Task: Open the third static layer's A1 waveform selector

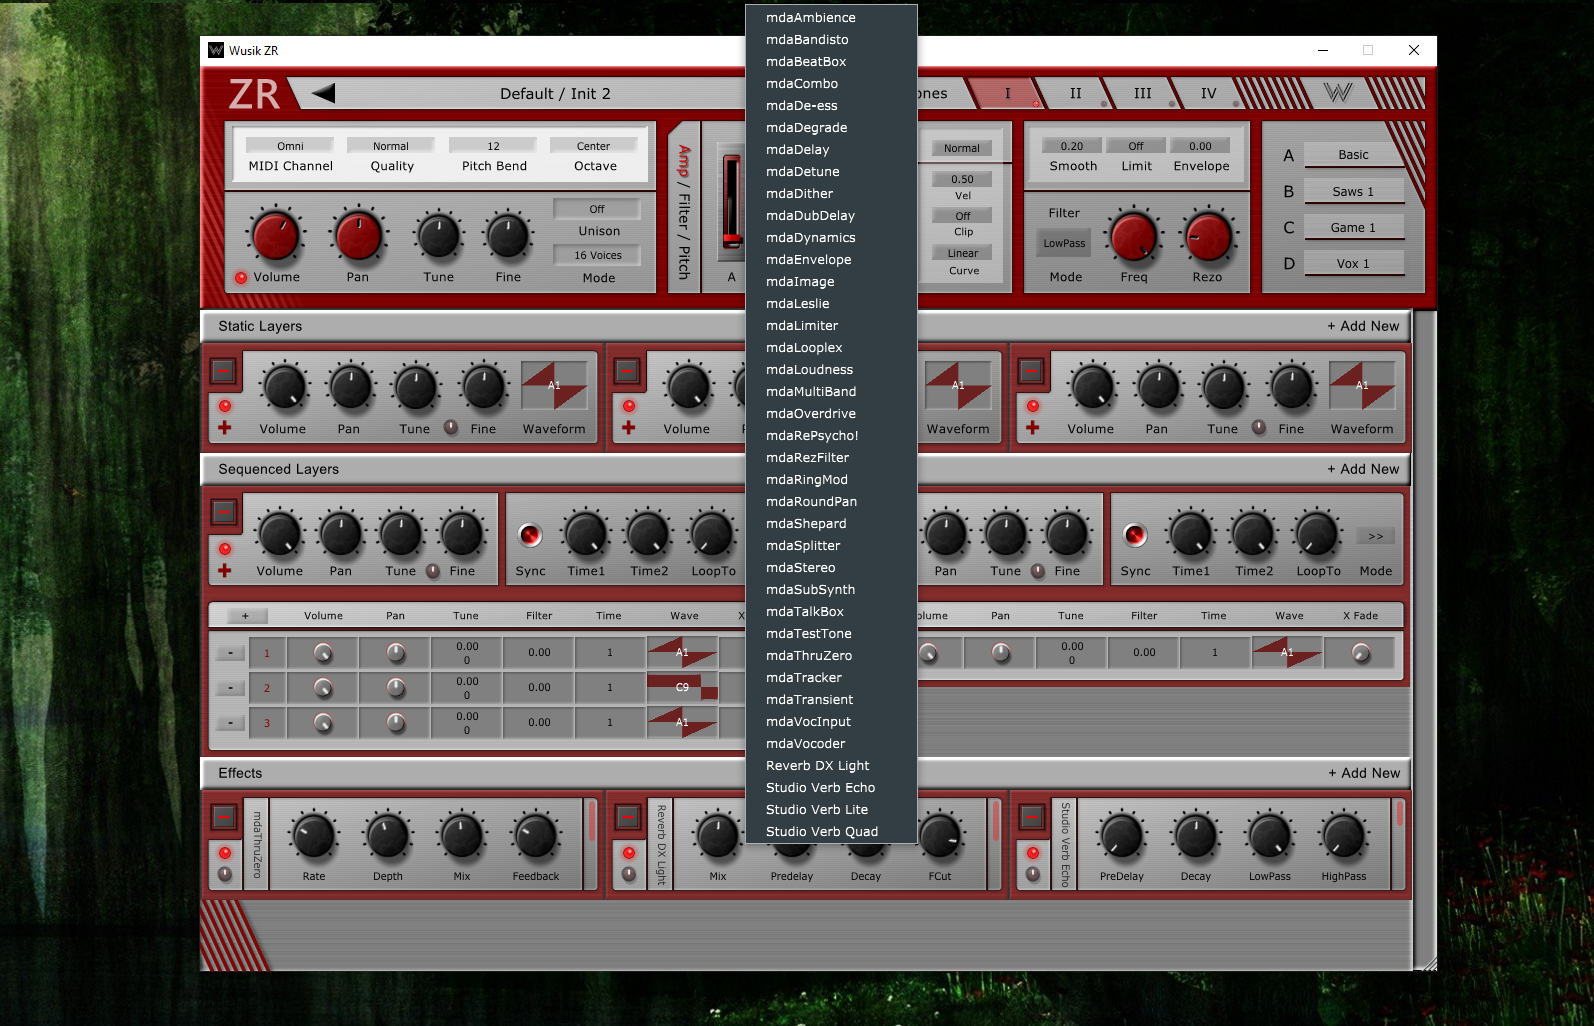Action: coord(1362,386)
